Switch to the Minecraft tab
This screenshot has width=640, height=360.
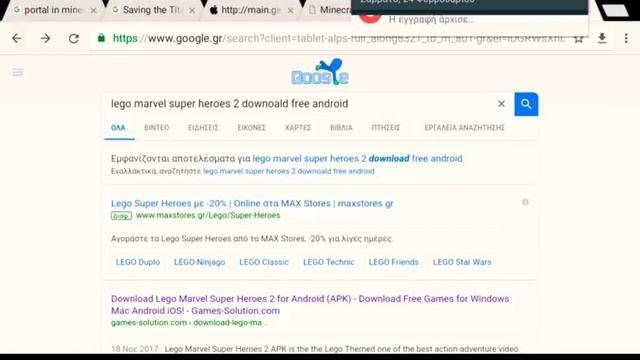(x=330, y=10)
